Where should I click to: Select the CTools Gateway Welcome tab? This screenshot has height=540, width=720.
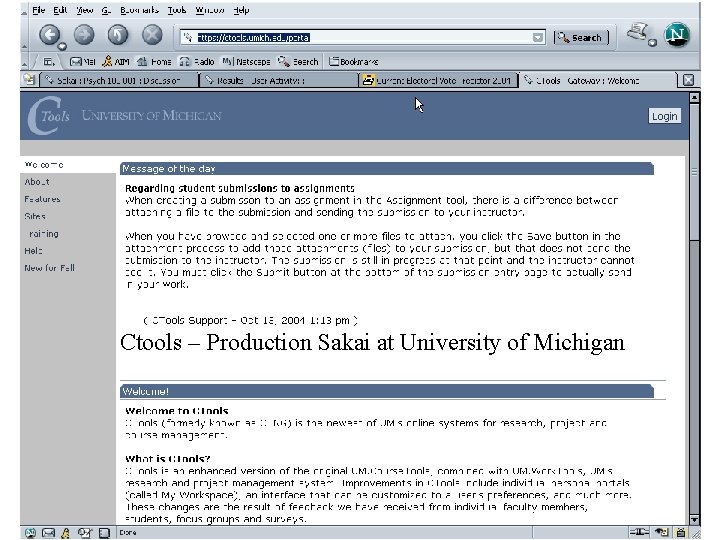(598, 80)
